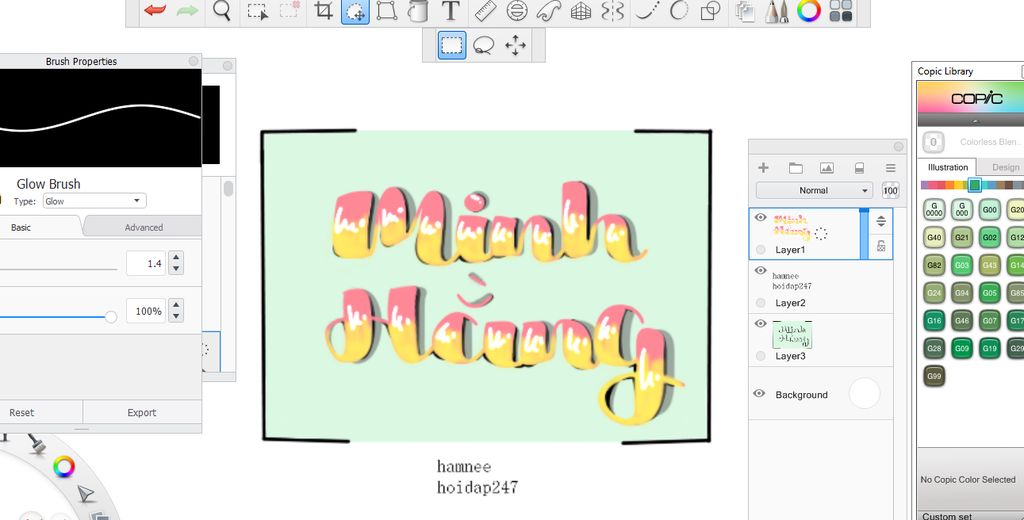This screenshot has height=520, width=1024.
Task: Click the round marker beside Layer2 name
Action: [x=760, y=302]
